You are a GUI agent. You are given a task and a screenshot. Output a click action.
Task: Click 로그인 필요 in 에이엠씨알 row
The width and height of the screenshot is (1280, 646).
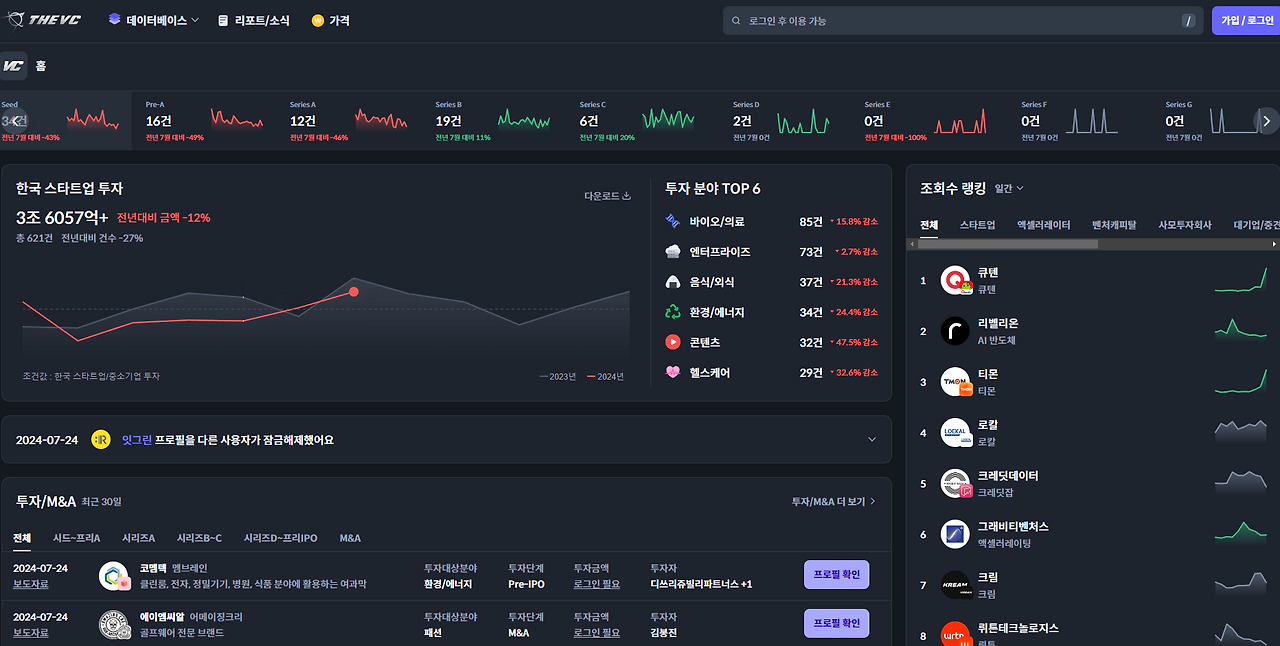(597, 633)
